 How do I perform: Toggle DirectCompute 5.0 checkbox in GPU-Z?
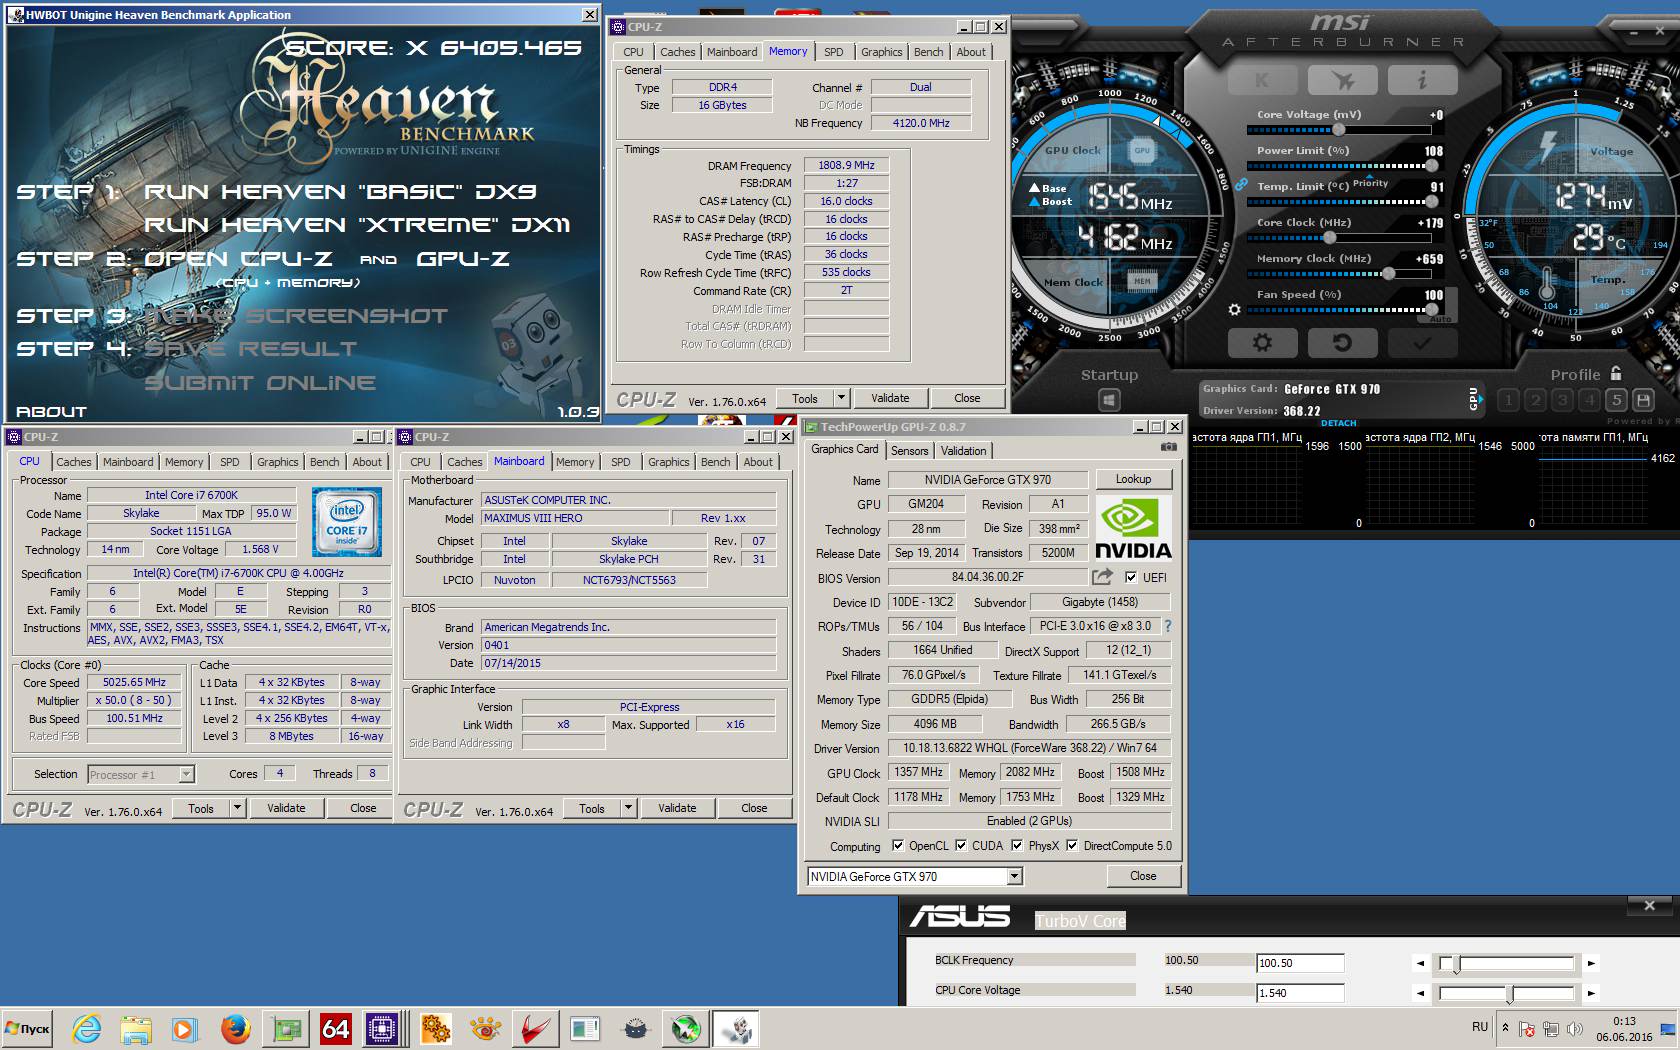pyautogui.click(x=1072, y=845)
